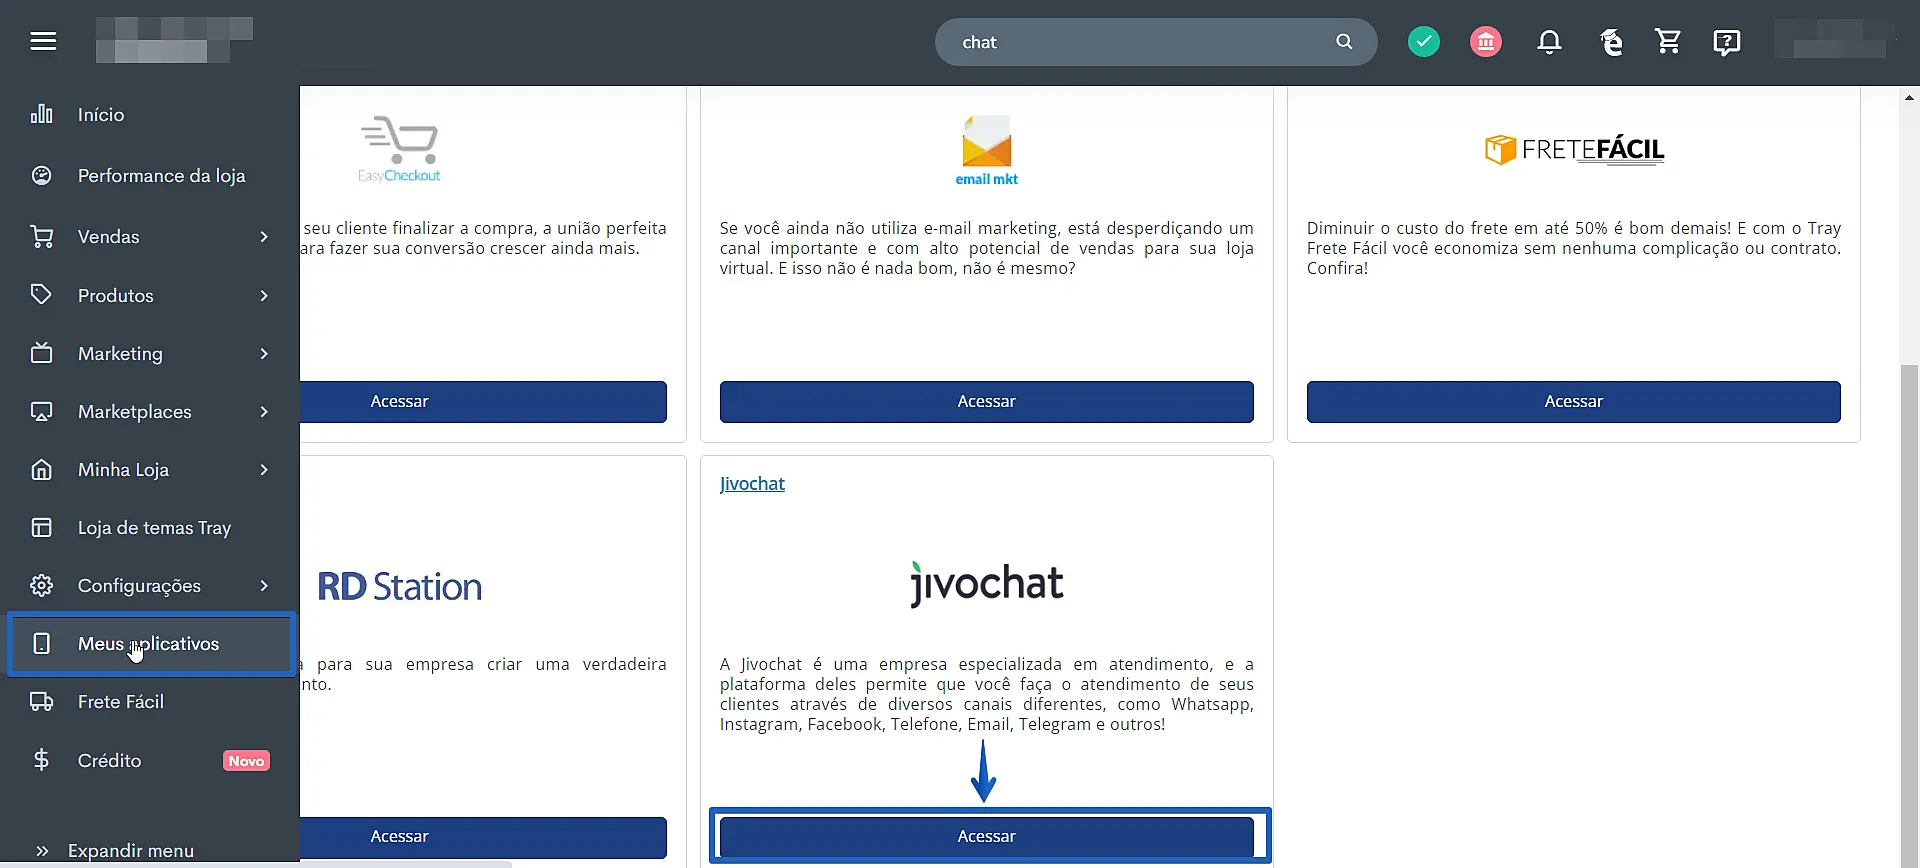Image resolution: width=1920 pixels, height=868 pixels.
Task: Click Acessar under EasyCheckout
Action: tap(483, 401)
